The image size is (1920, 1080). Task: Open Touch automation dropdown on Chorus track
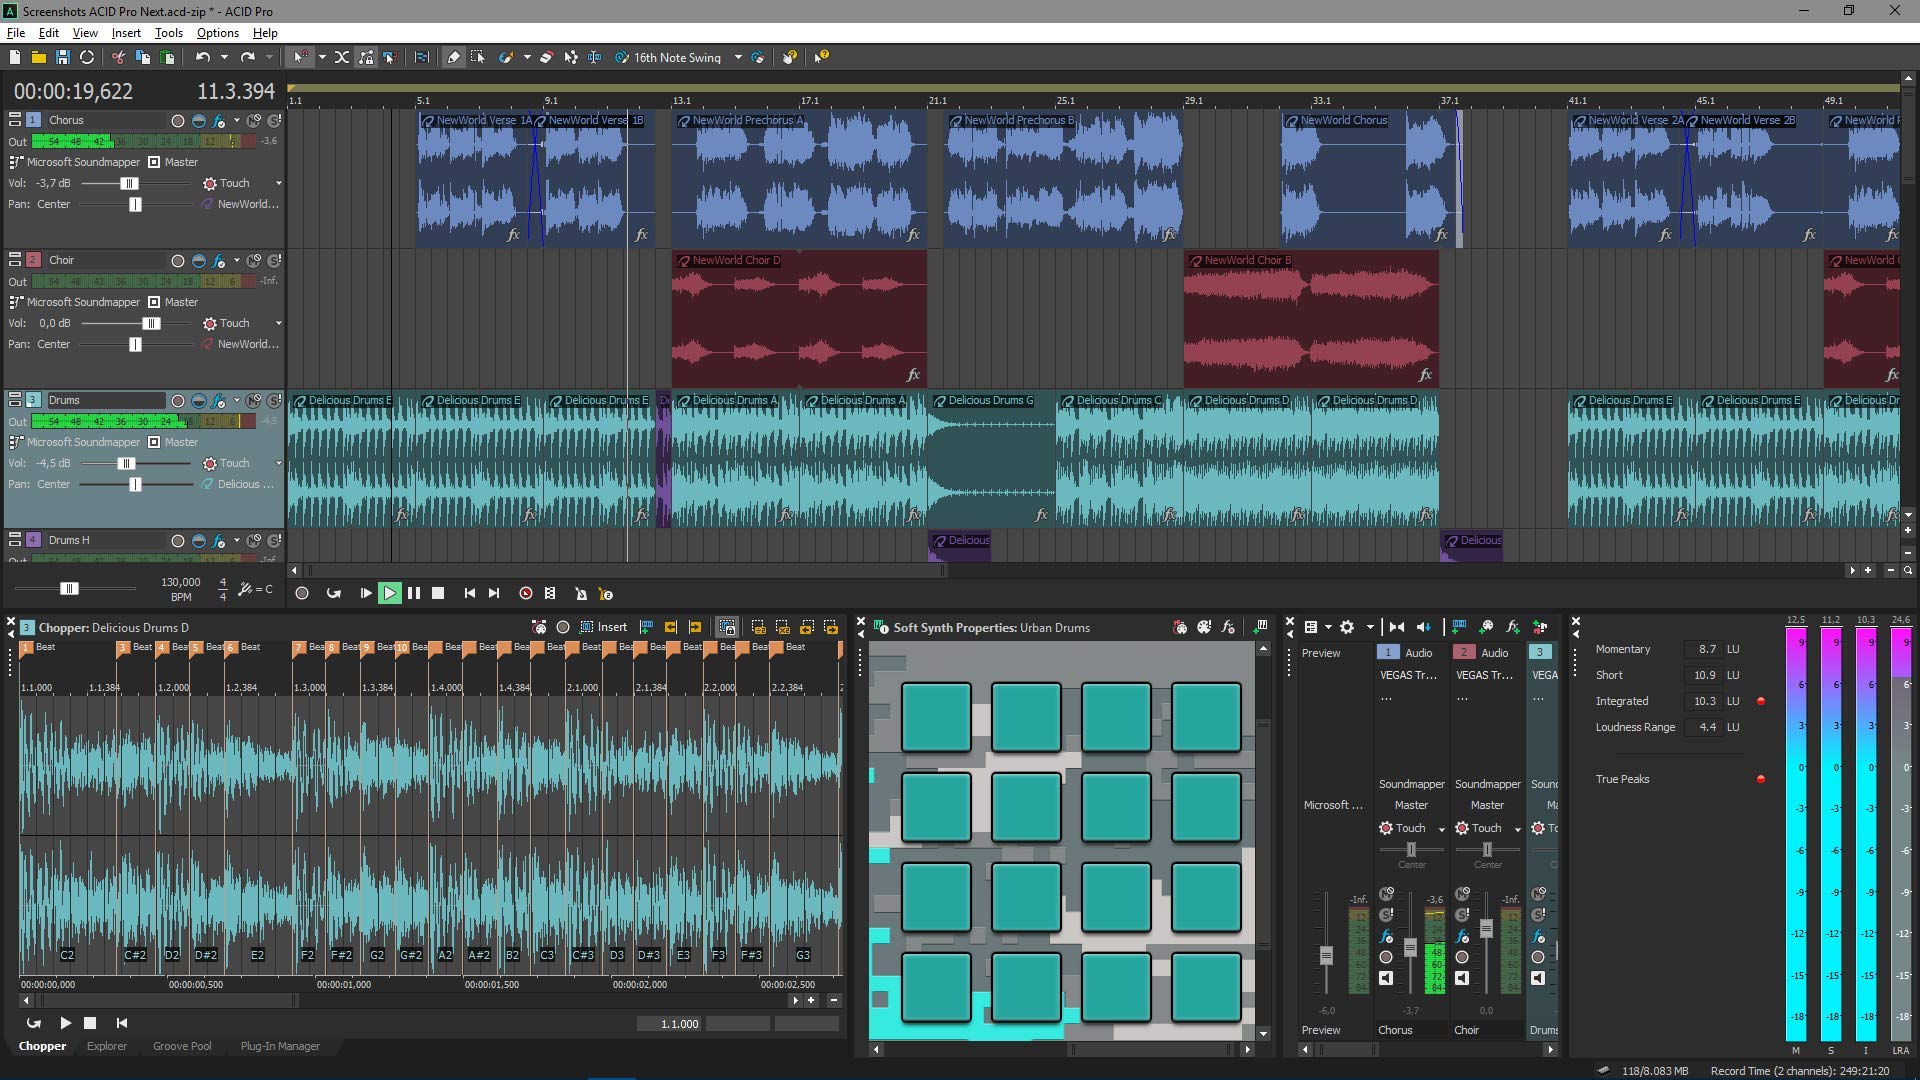pyautogui.click(x=278, y=183)
